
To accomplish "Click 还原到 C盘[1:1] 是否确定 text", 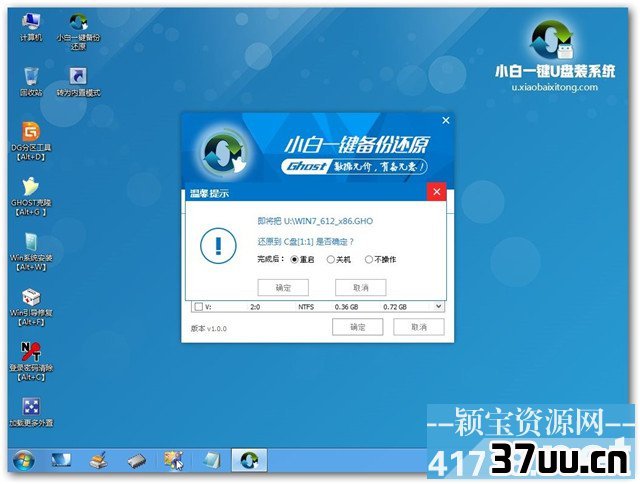I will point(305,242).
